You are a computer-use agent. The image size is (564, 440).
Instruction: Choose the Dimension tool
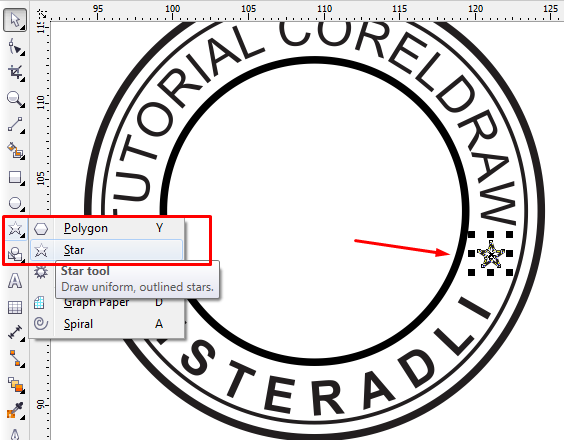point(15,332)
